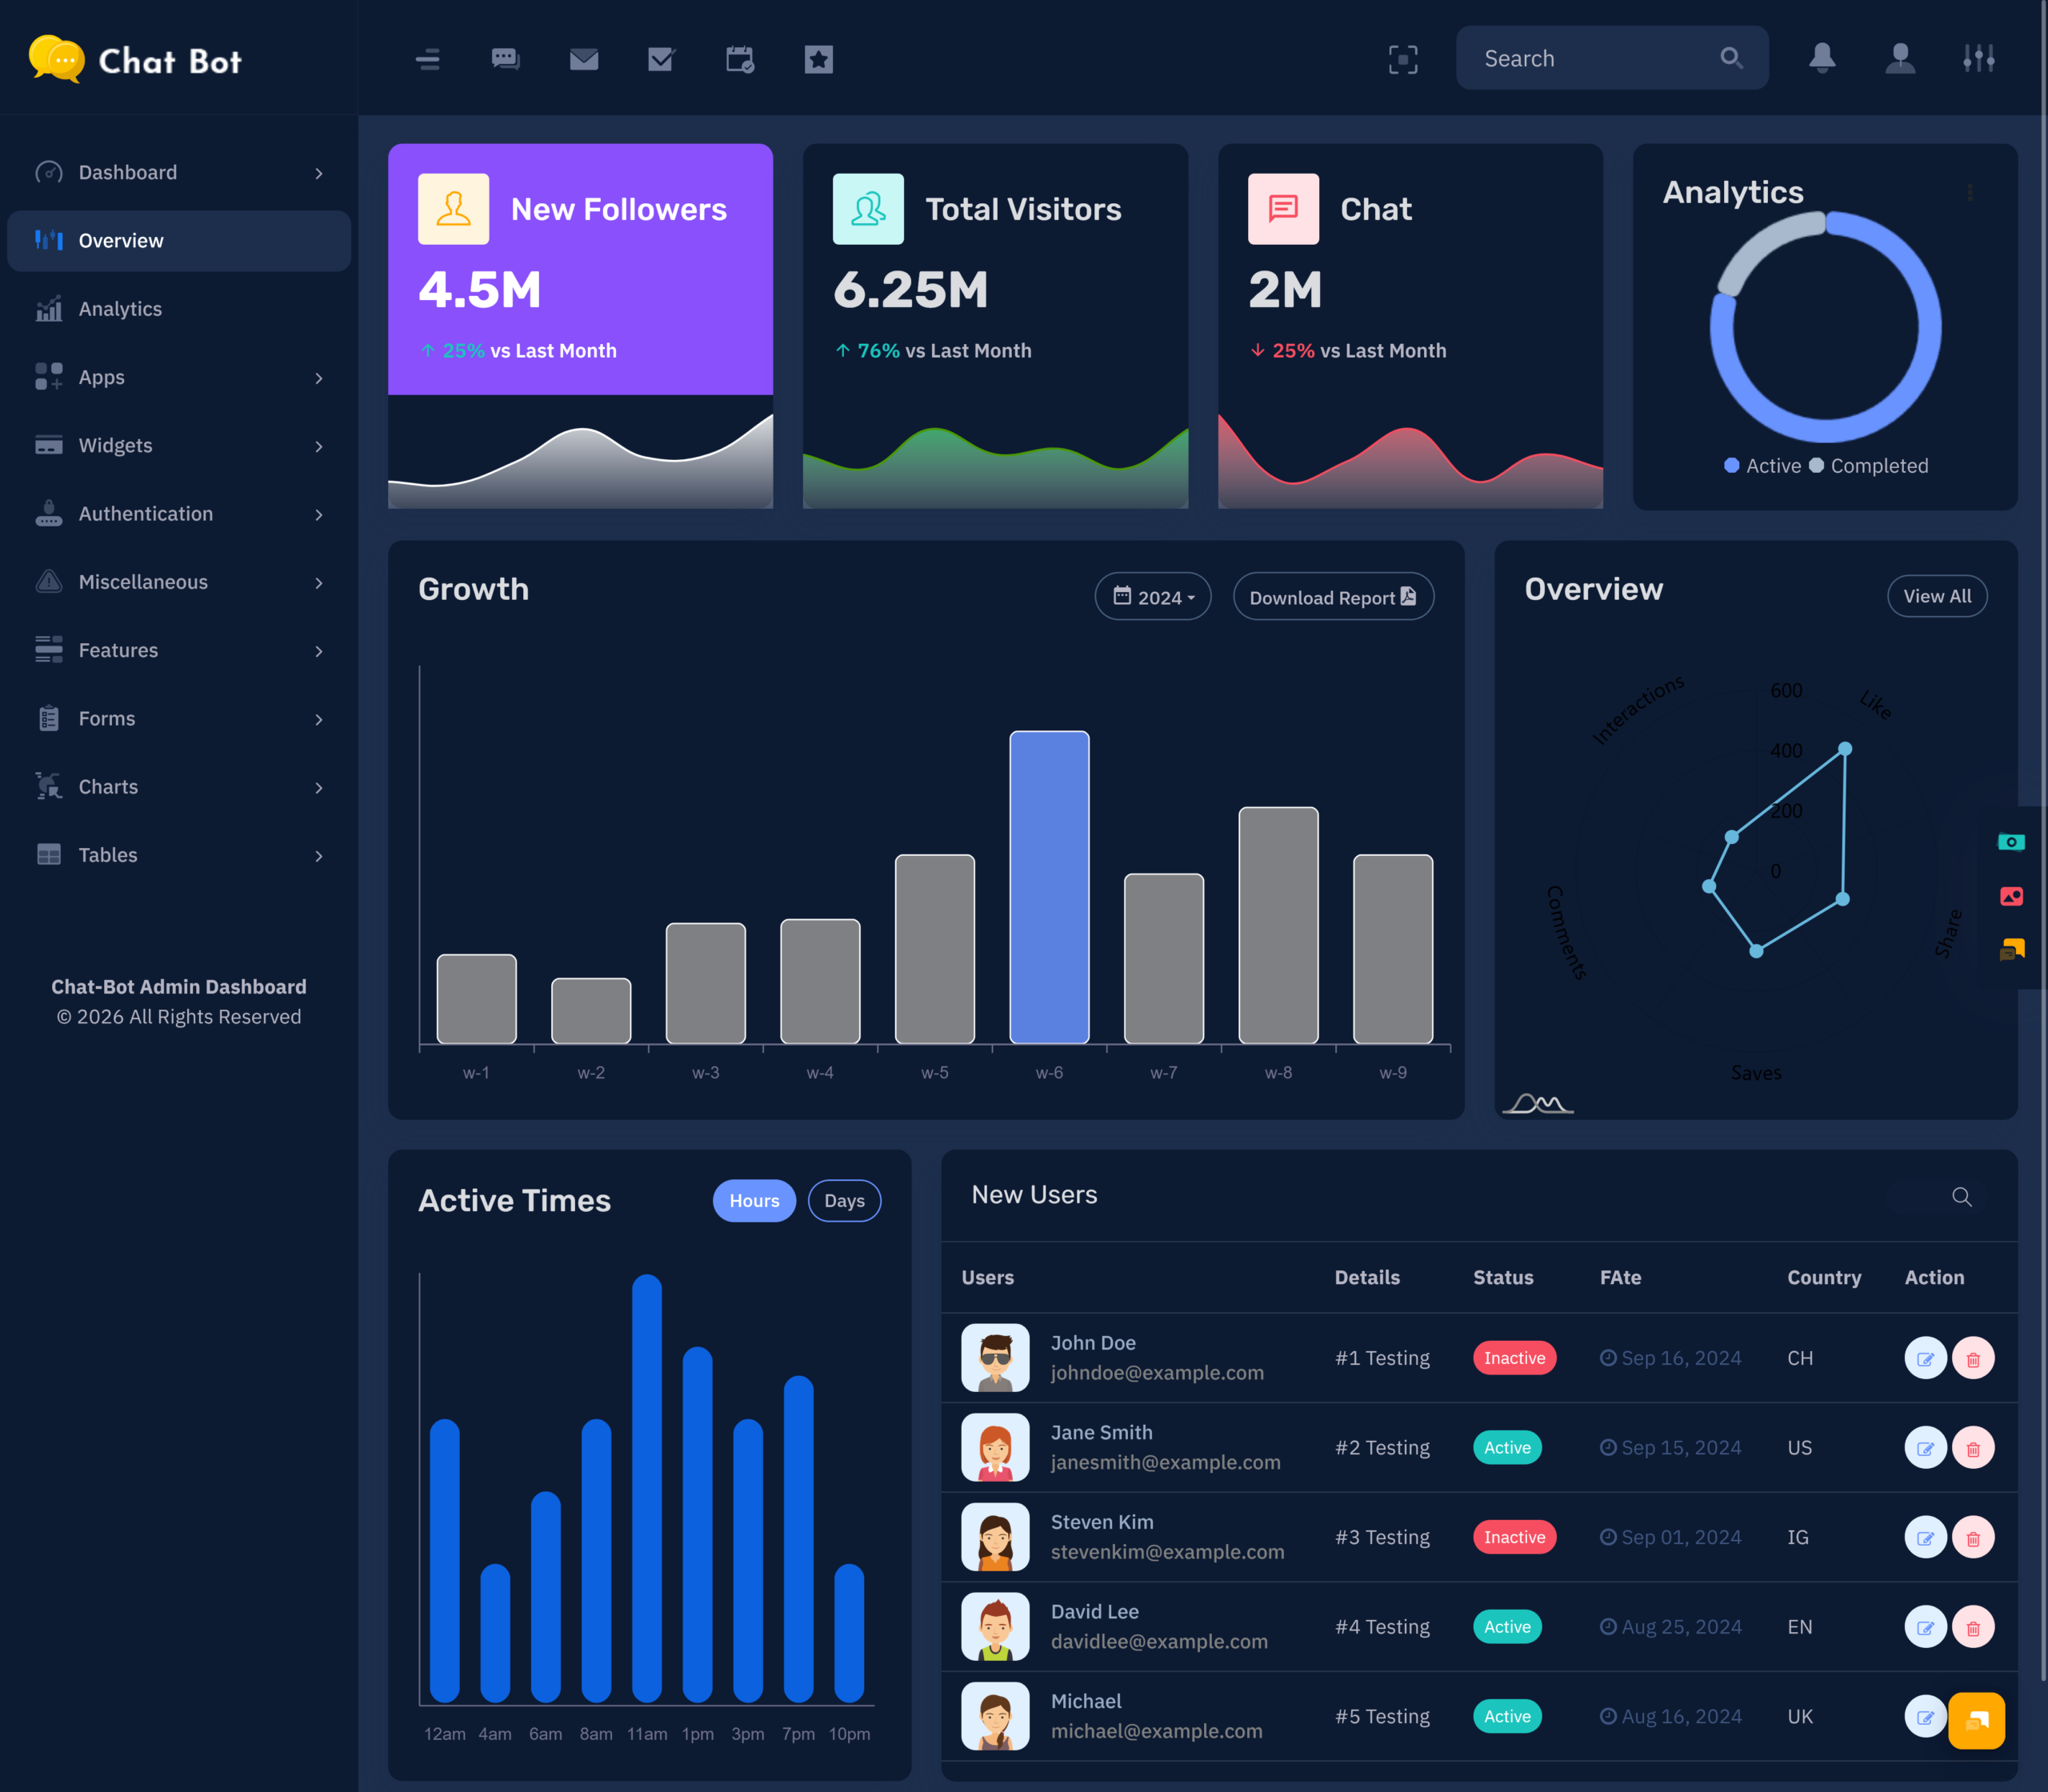Viewport: 2048px width, 1792px height.
Task: Open settings sliders icon in header
Action: [1979, 58]
